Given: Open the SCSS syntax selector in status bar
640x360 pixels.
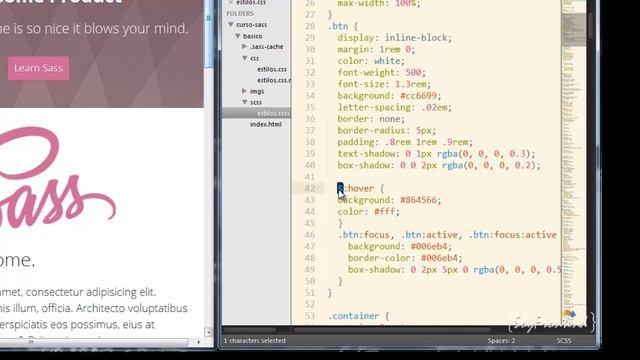Looking at the screenshot, I should pos(564,340).
